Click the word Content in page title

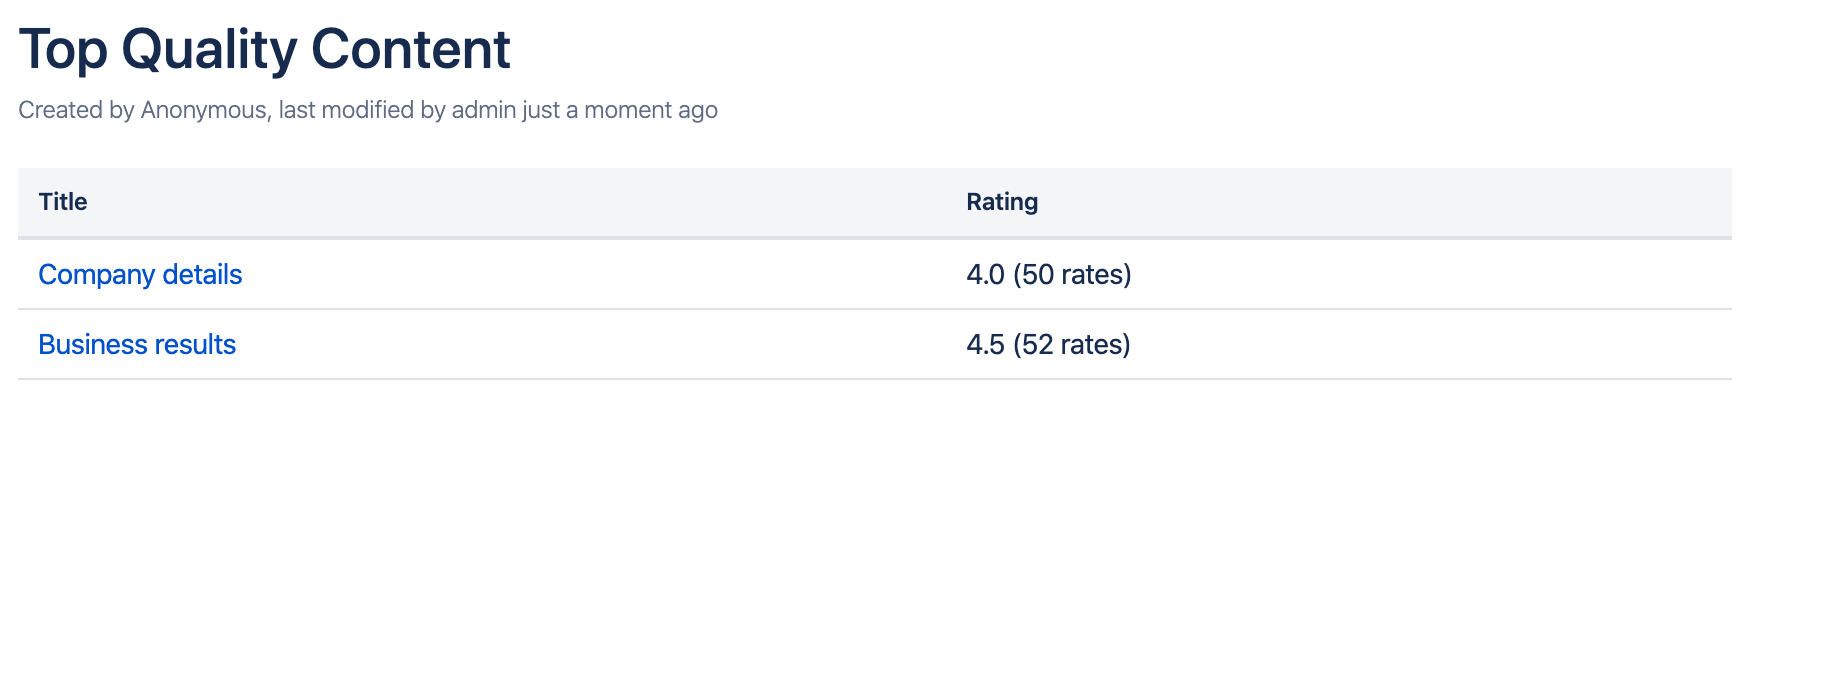coord(411,49)
